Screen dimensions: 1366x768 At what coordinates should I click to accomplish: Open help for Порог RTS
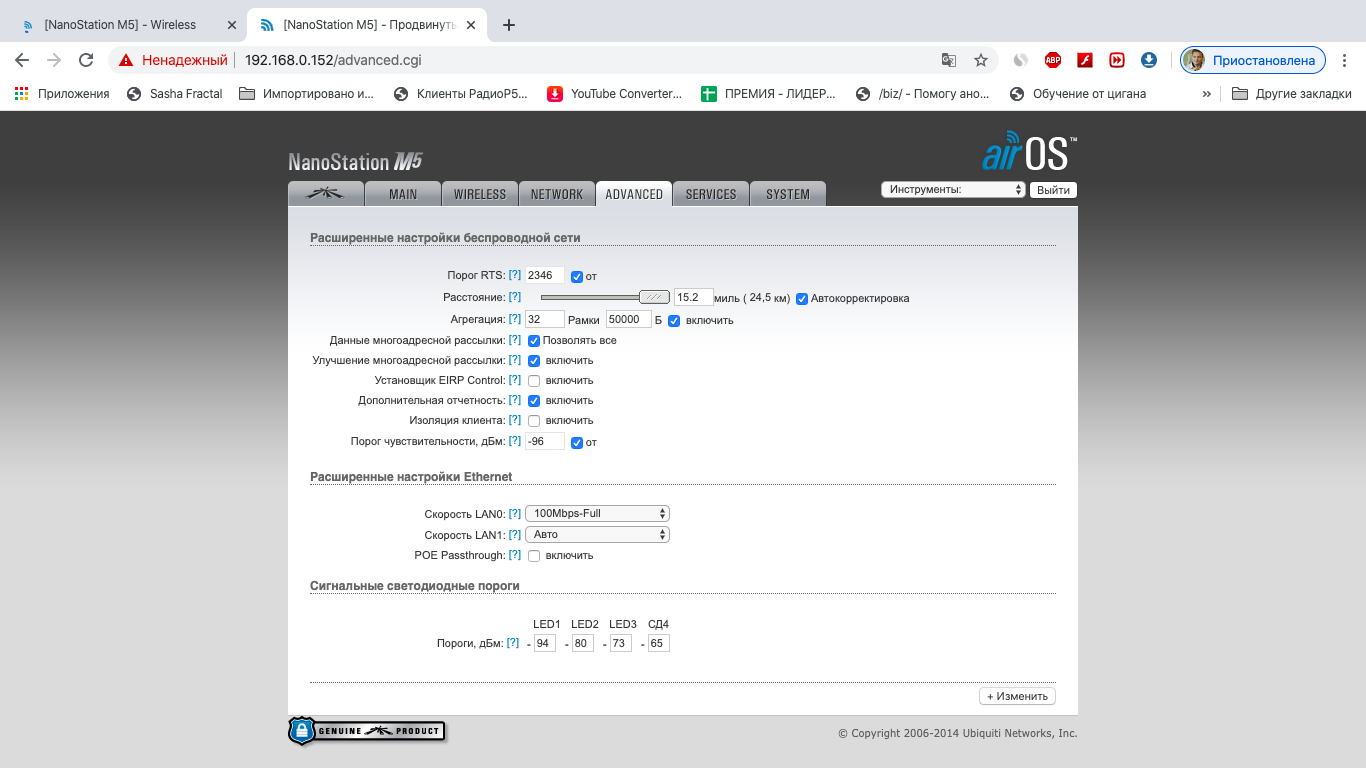[x=514, y=275]
